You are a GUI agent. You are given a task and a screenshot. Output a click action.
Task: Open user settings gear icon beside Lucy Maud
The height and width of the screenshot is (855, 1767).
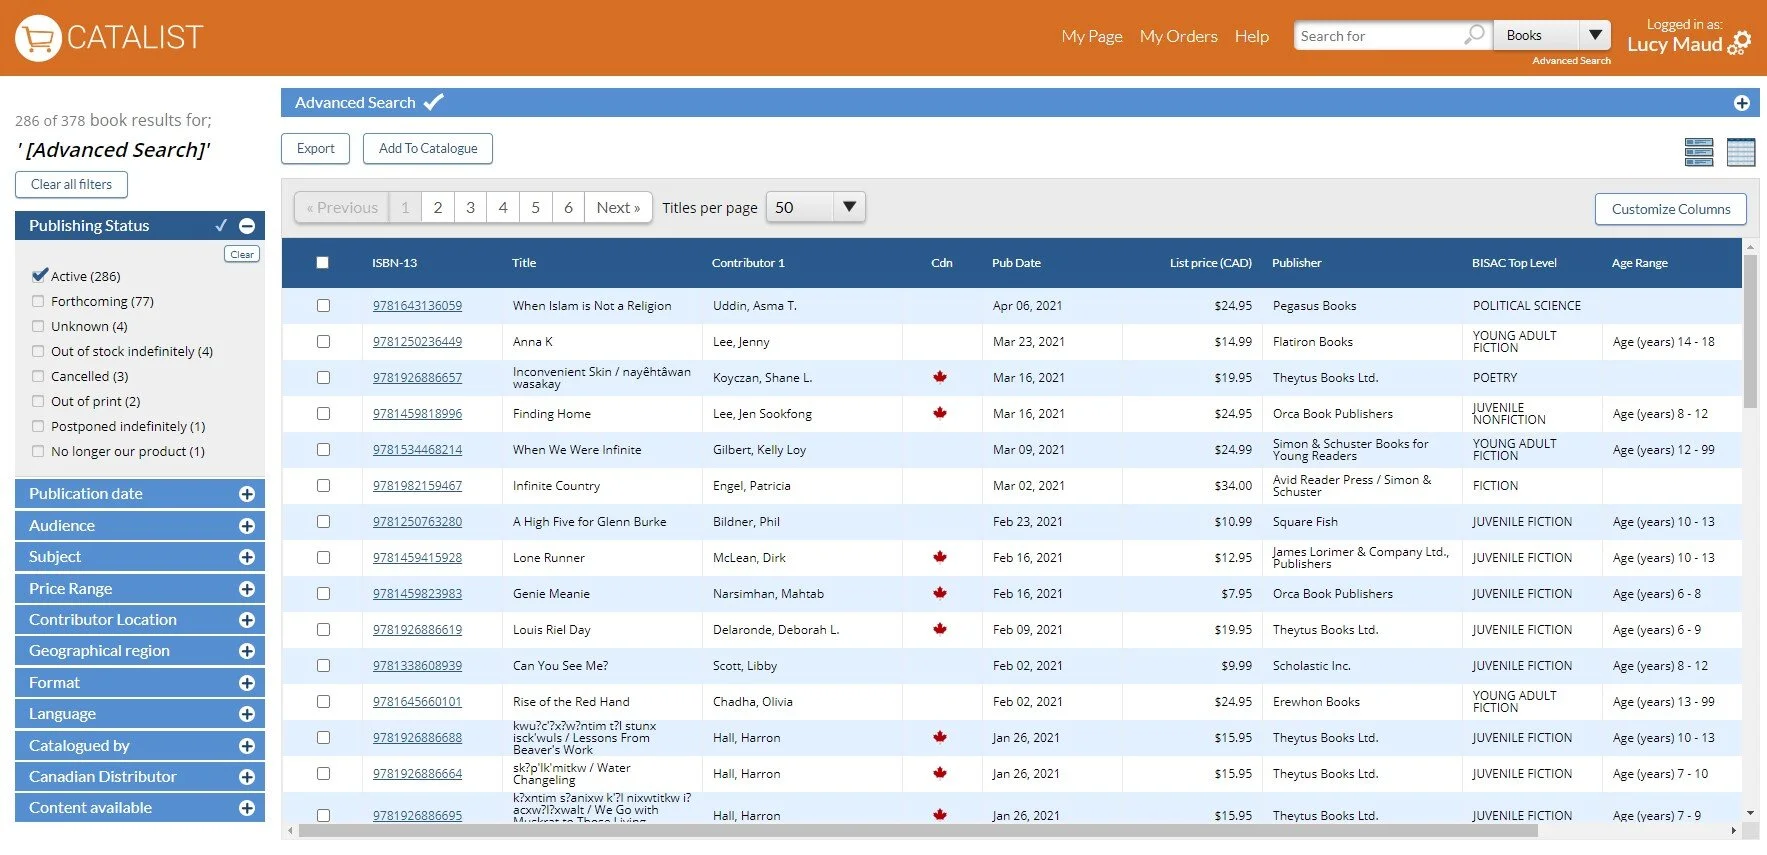[x=1739, y=43]
